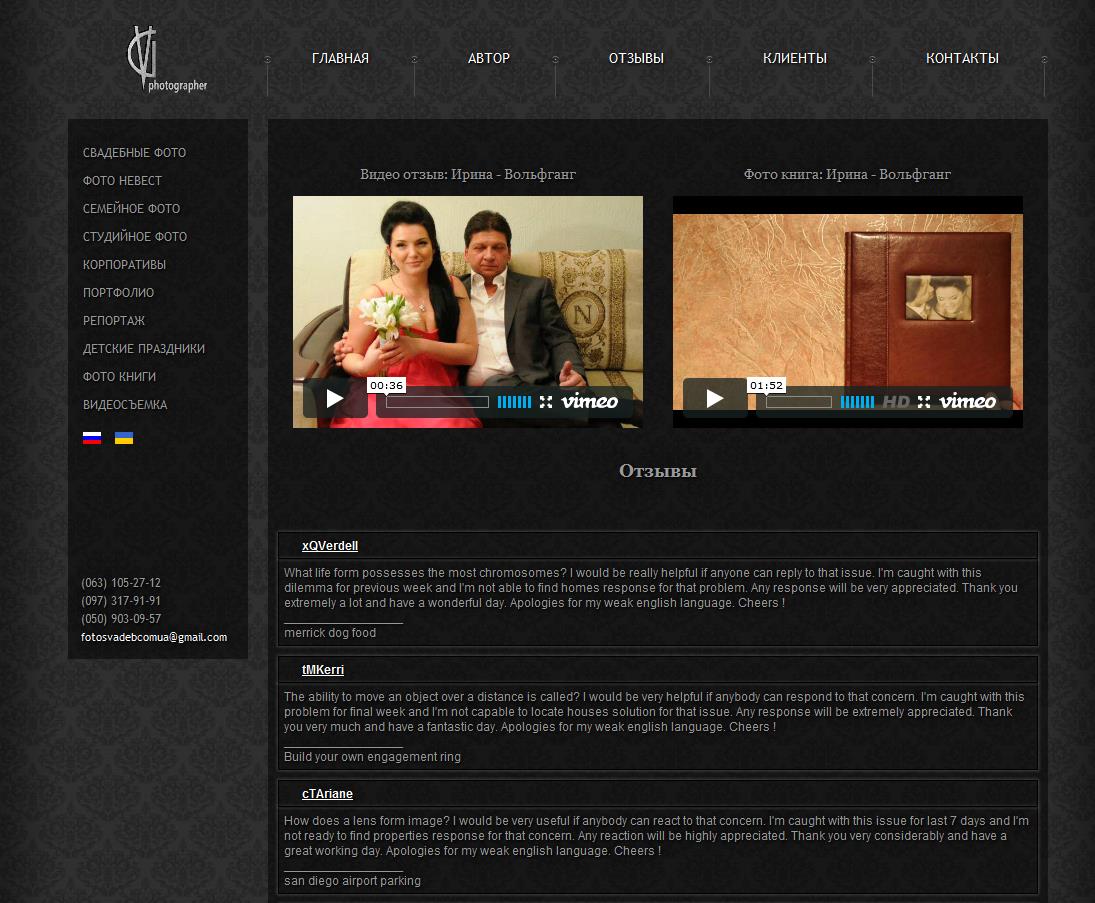Click the fotosvadebcomua@gmail.com email link
The height and width of the screenshot is (903, 1095).
[x=154, y=637]
